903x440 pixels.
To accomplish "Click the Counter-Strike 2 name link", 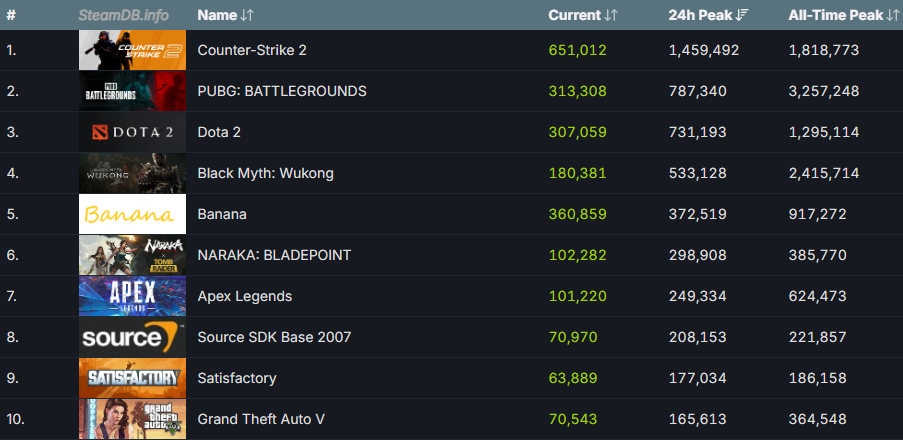I will (x=251, y=50).
